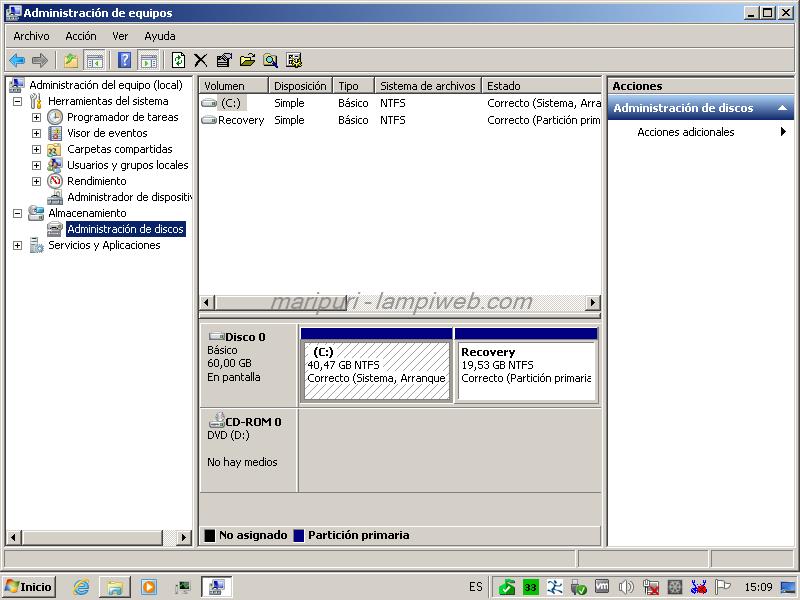Select the Recovery 19,53 GB partition block
Image resolution: width=800 pixels, height=600 pixels.
[x=527, y=370]
